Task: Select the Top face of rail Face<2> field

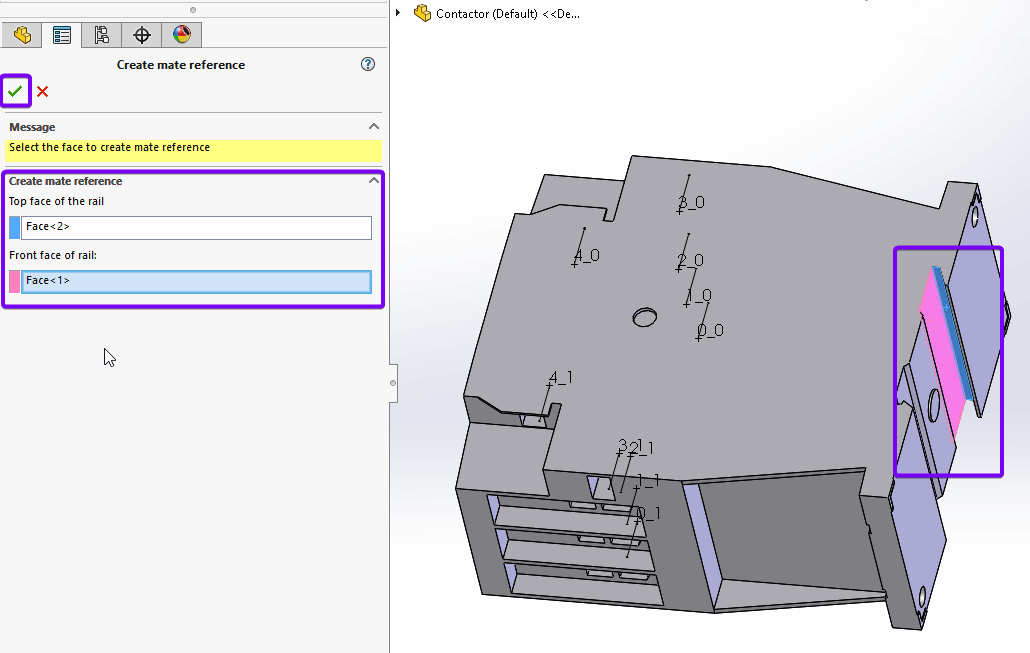Action: 196,227
